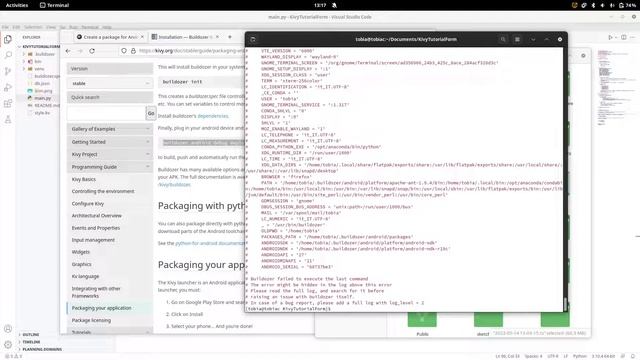
Task: Click the shield tracking-protection icon in address bar
Action: pyautogui.click(x=124, y=51)
